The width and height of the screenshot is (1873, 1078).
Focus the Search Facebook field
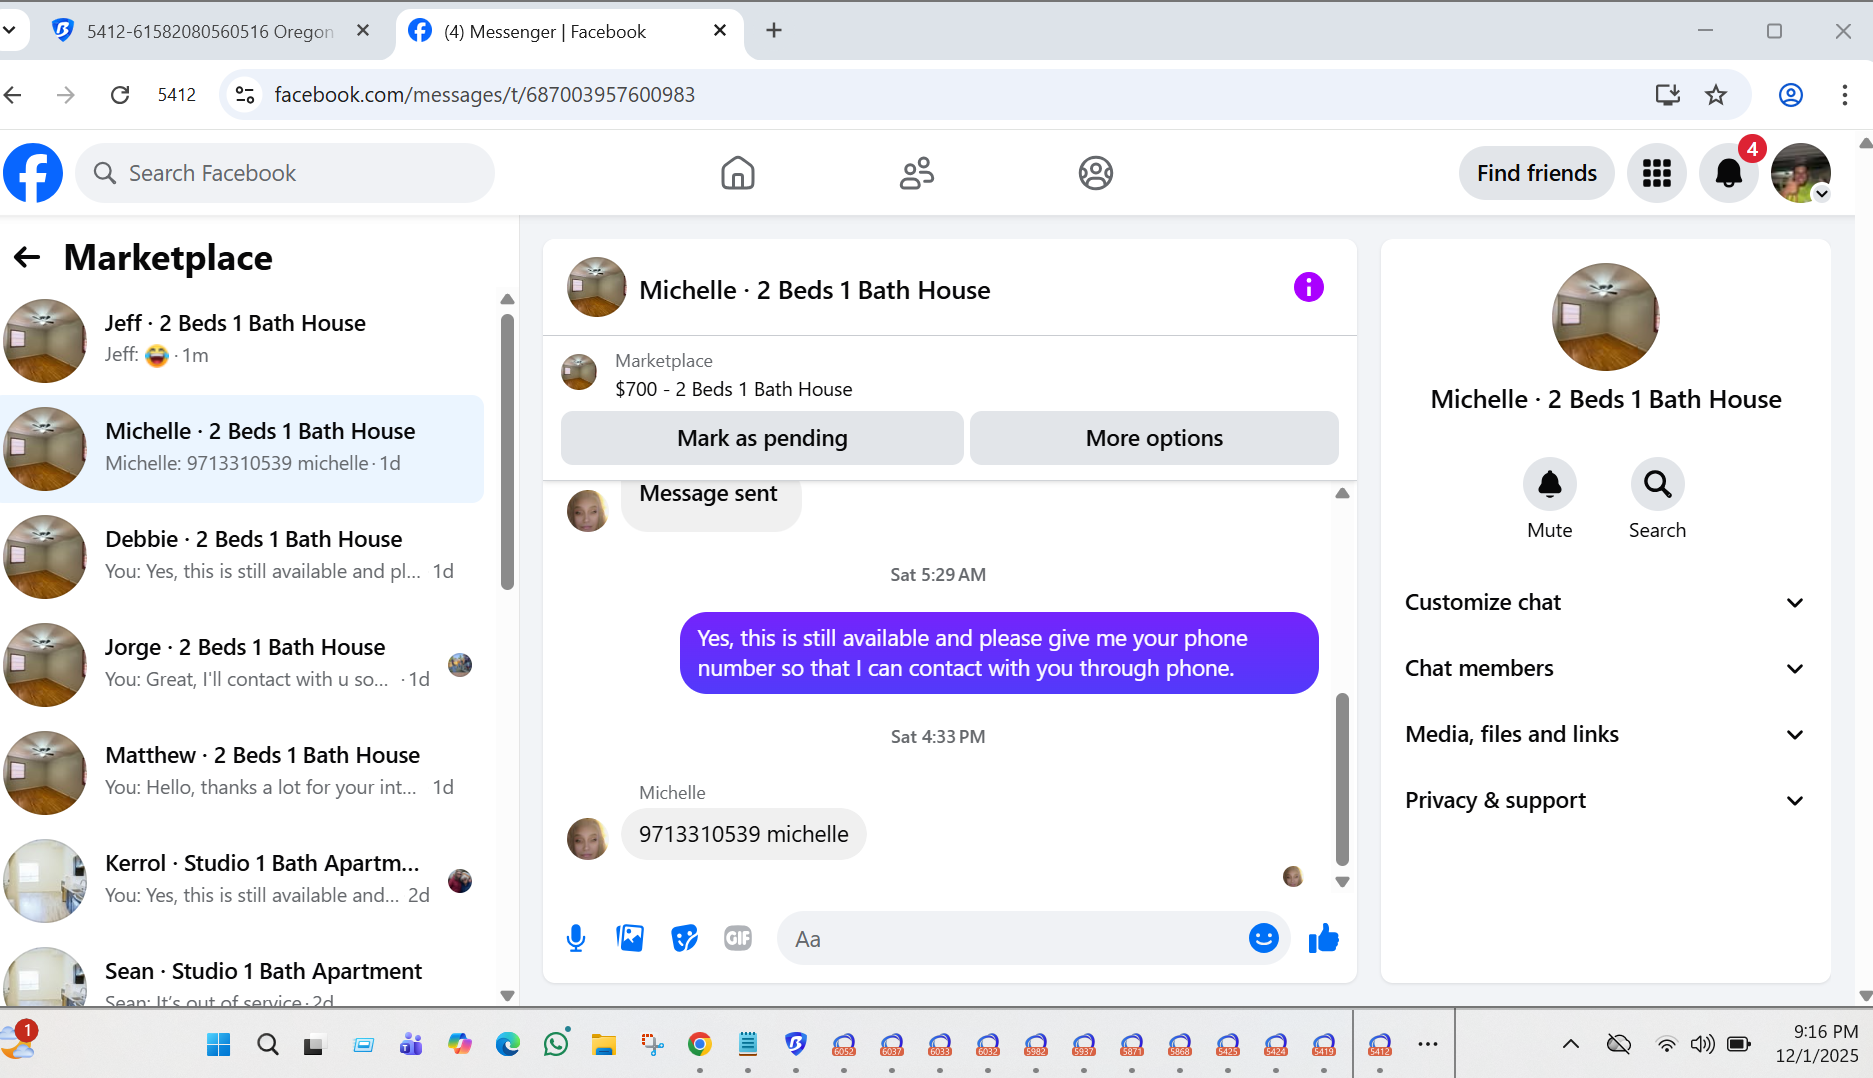(x=285, y=173)
